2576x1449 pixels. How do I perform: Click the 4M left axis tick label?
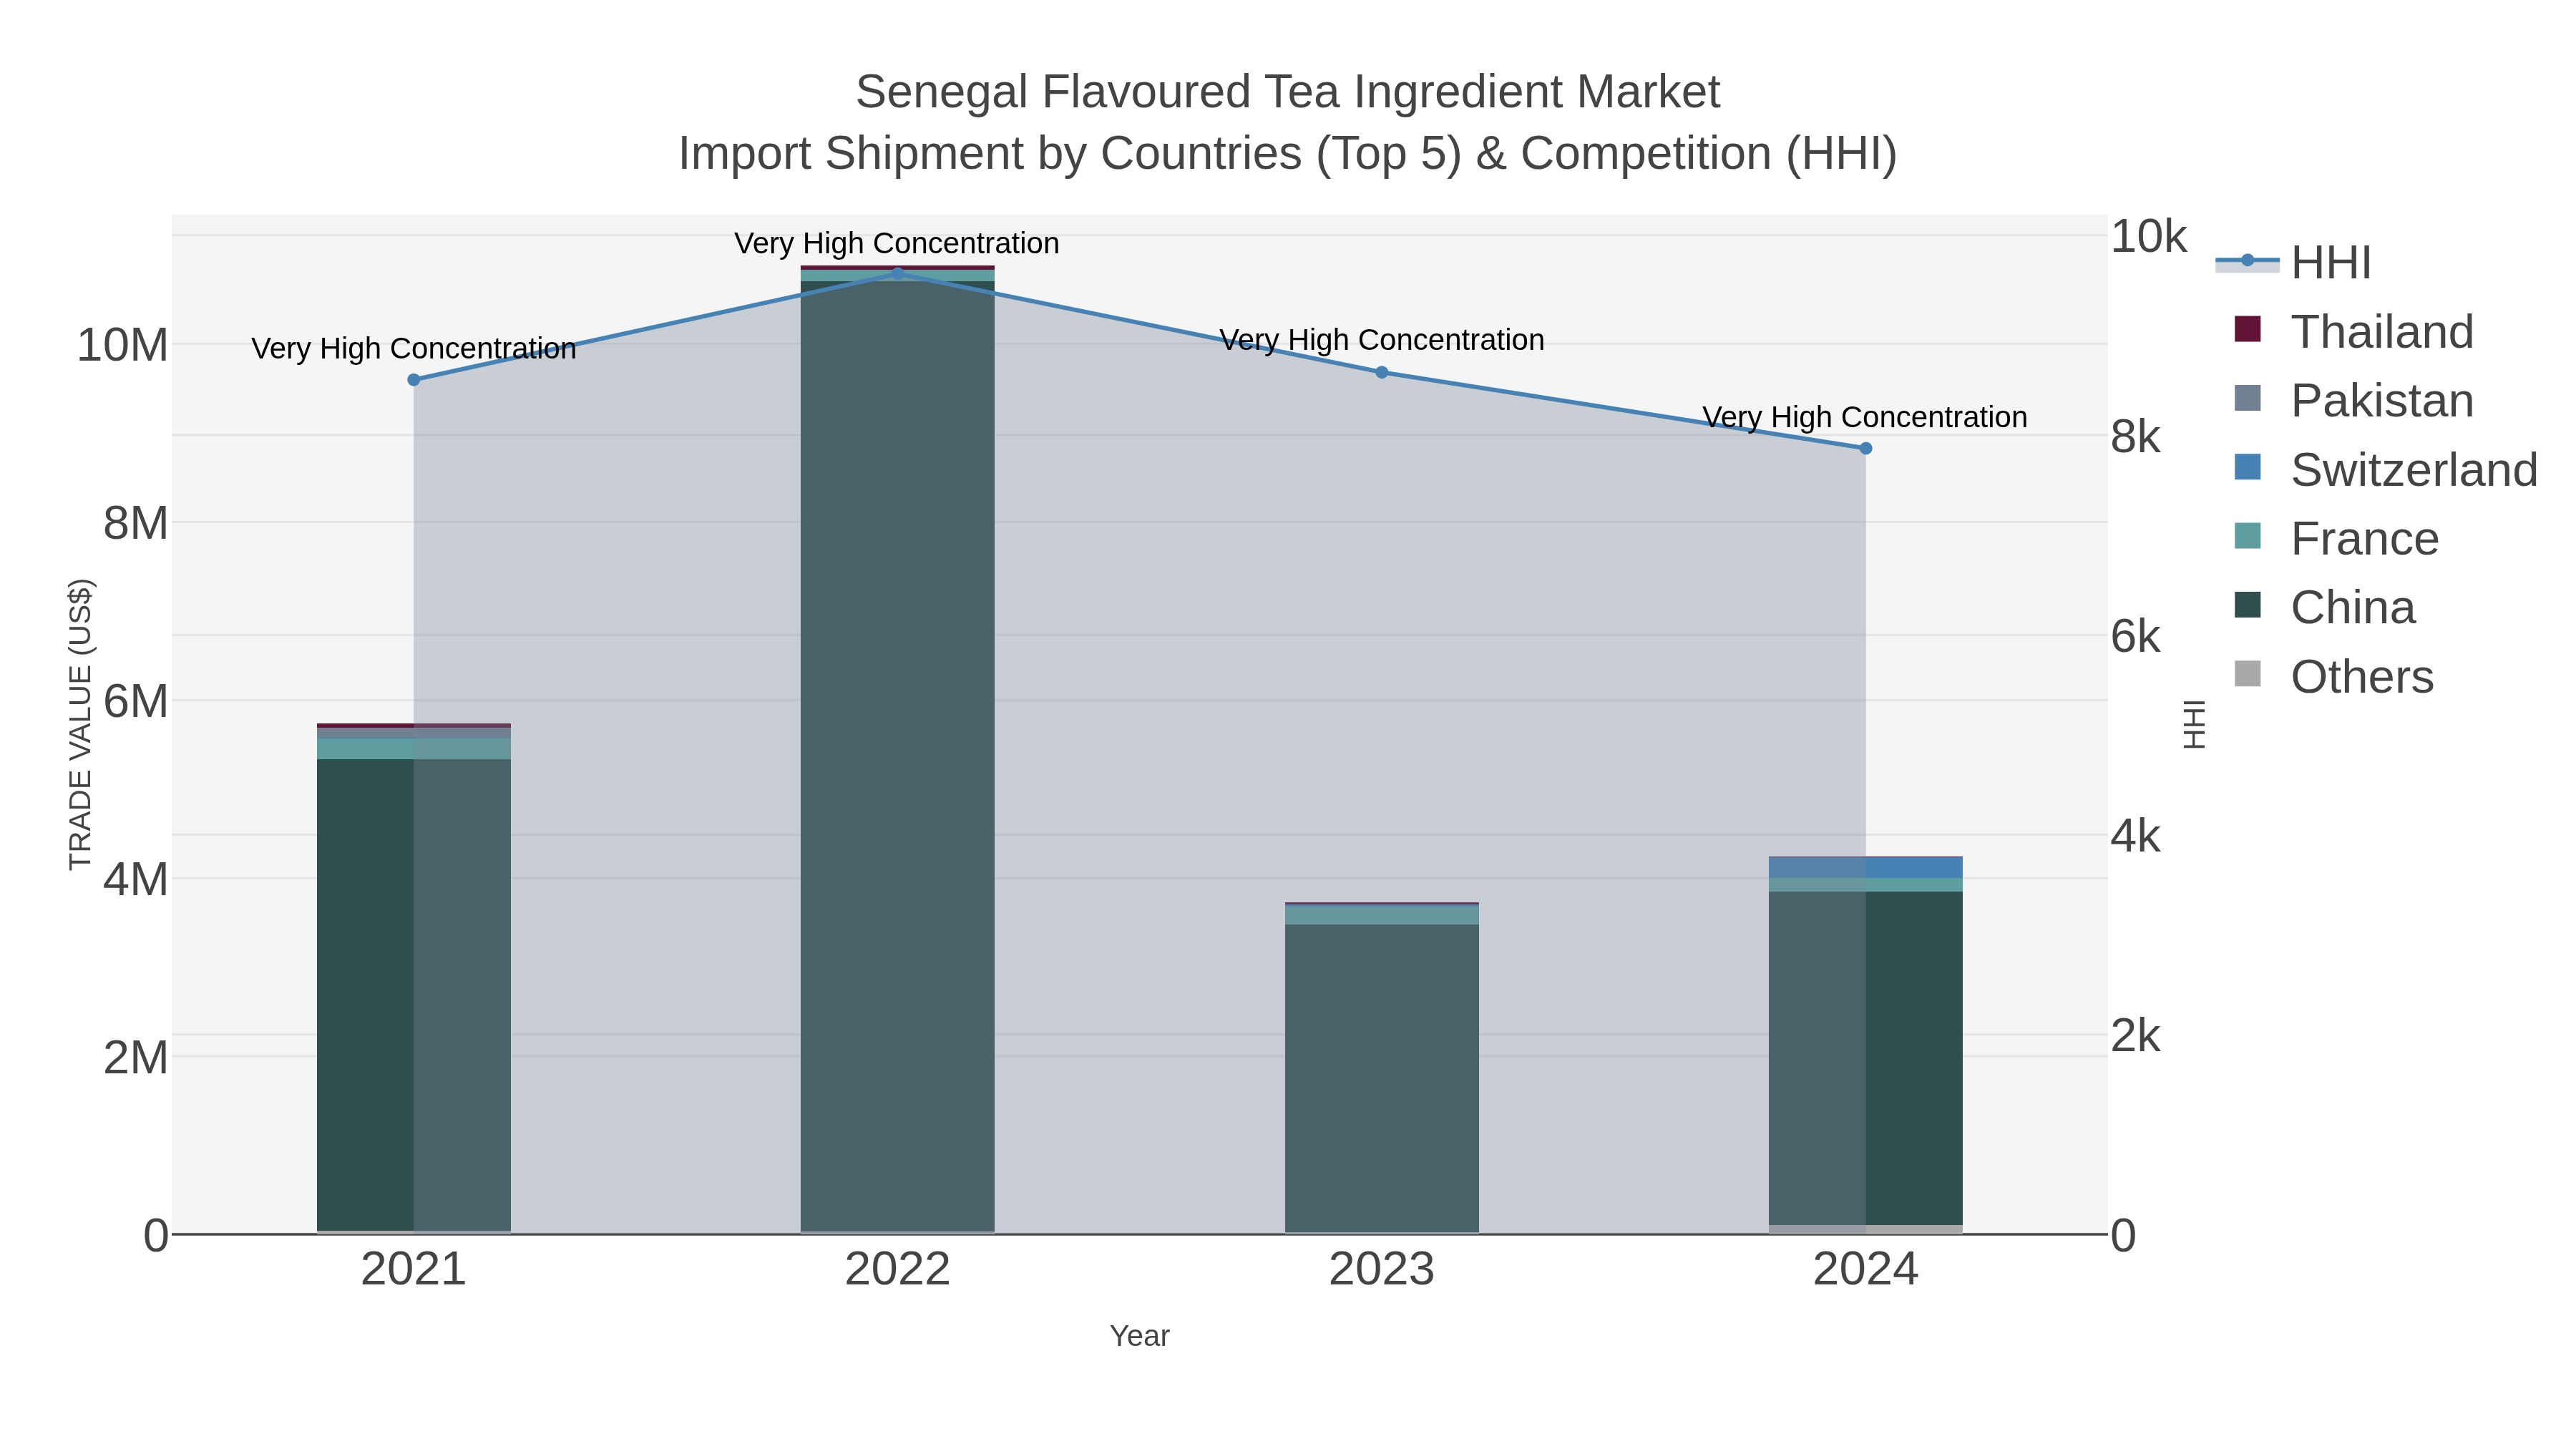pos(136,880)
